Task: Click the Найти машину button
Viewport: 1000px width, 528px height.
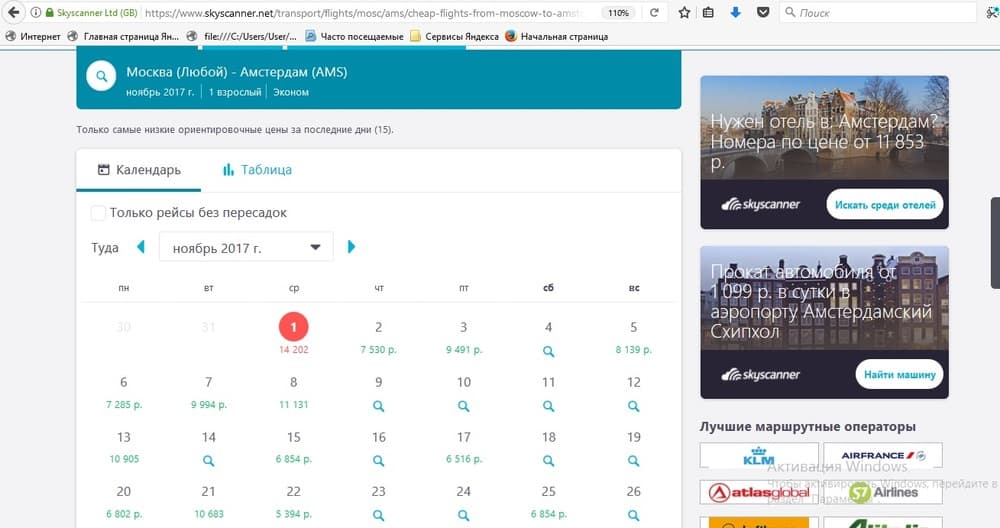Action: tap(899, 374)
